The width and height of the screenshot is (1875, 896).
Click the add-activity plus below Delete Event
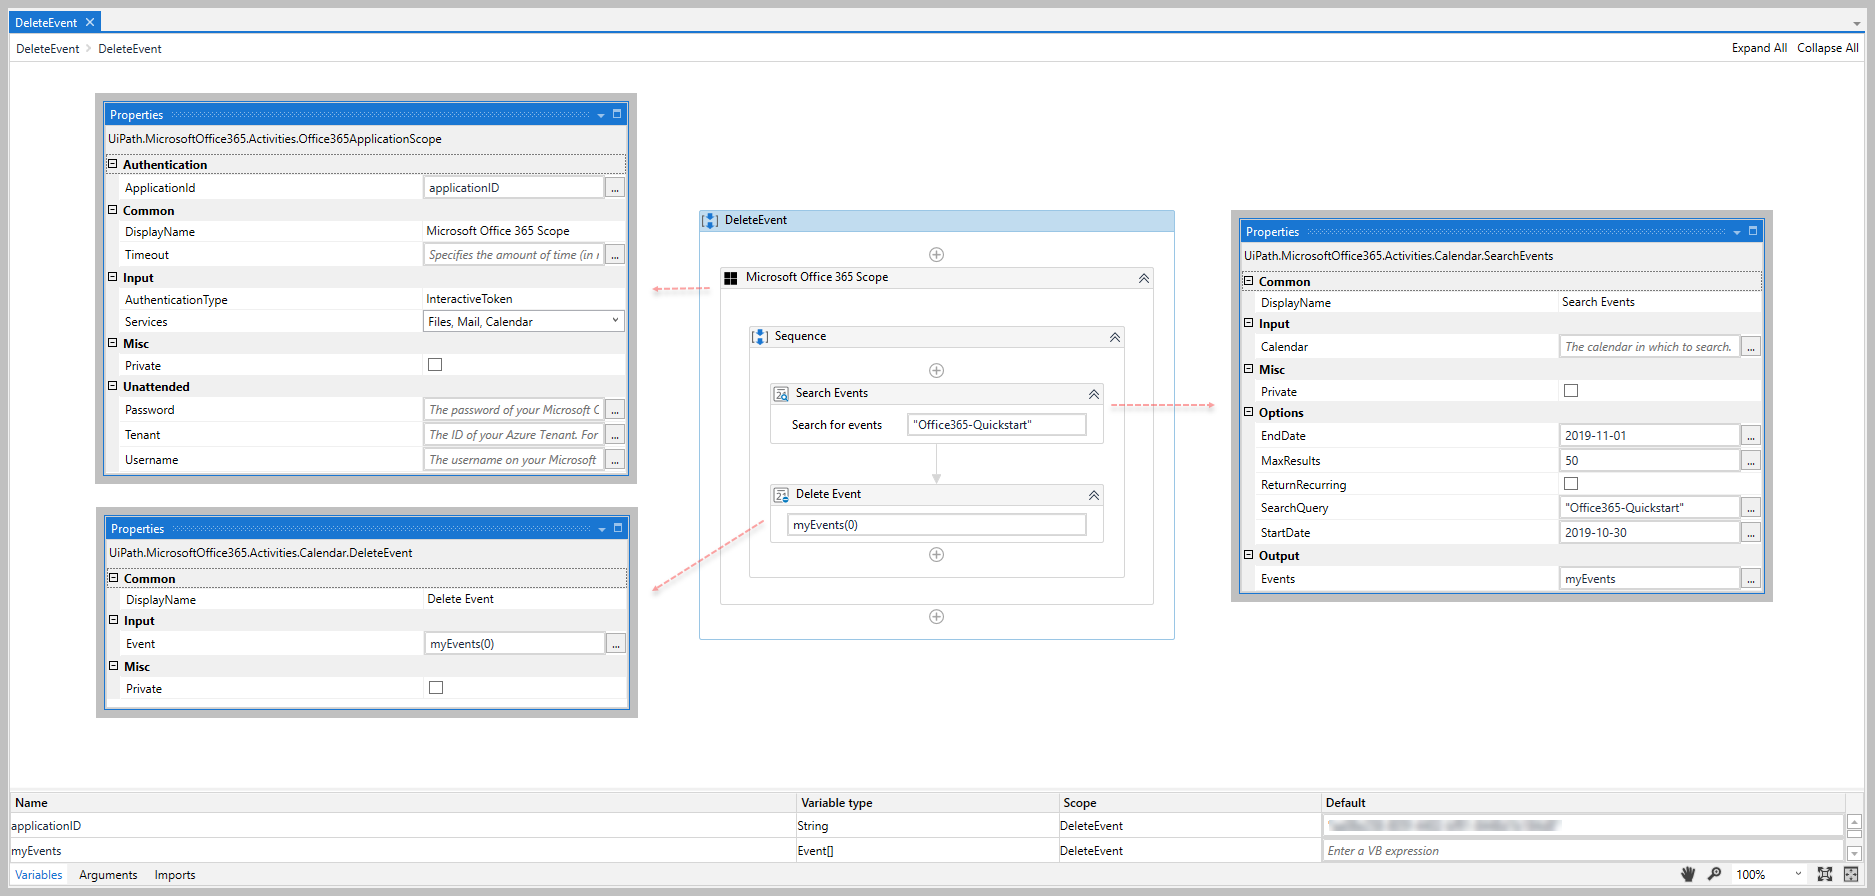coord(936,555)
